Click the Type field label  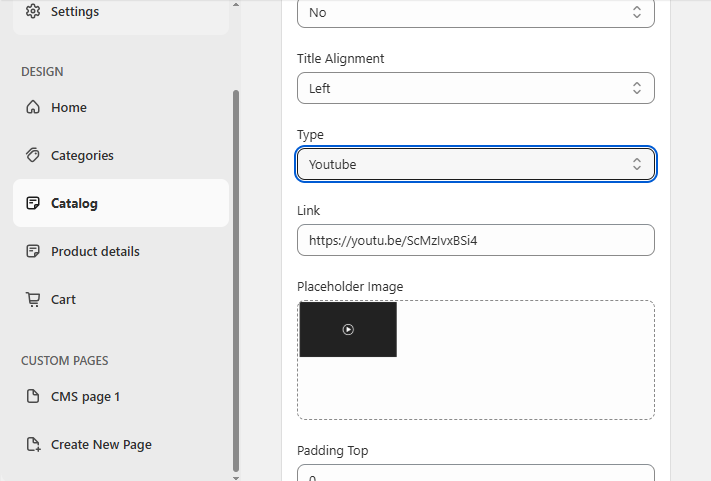(x=310, y=135)
